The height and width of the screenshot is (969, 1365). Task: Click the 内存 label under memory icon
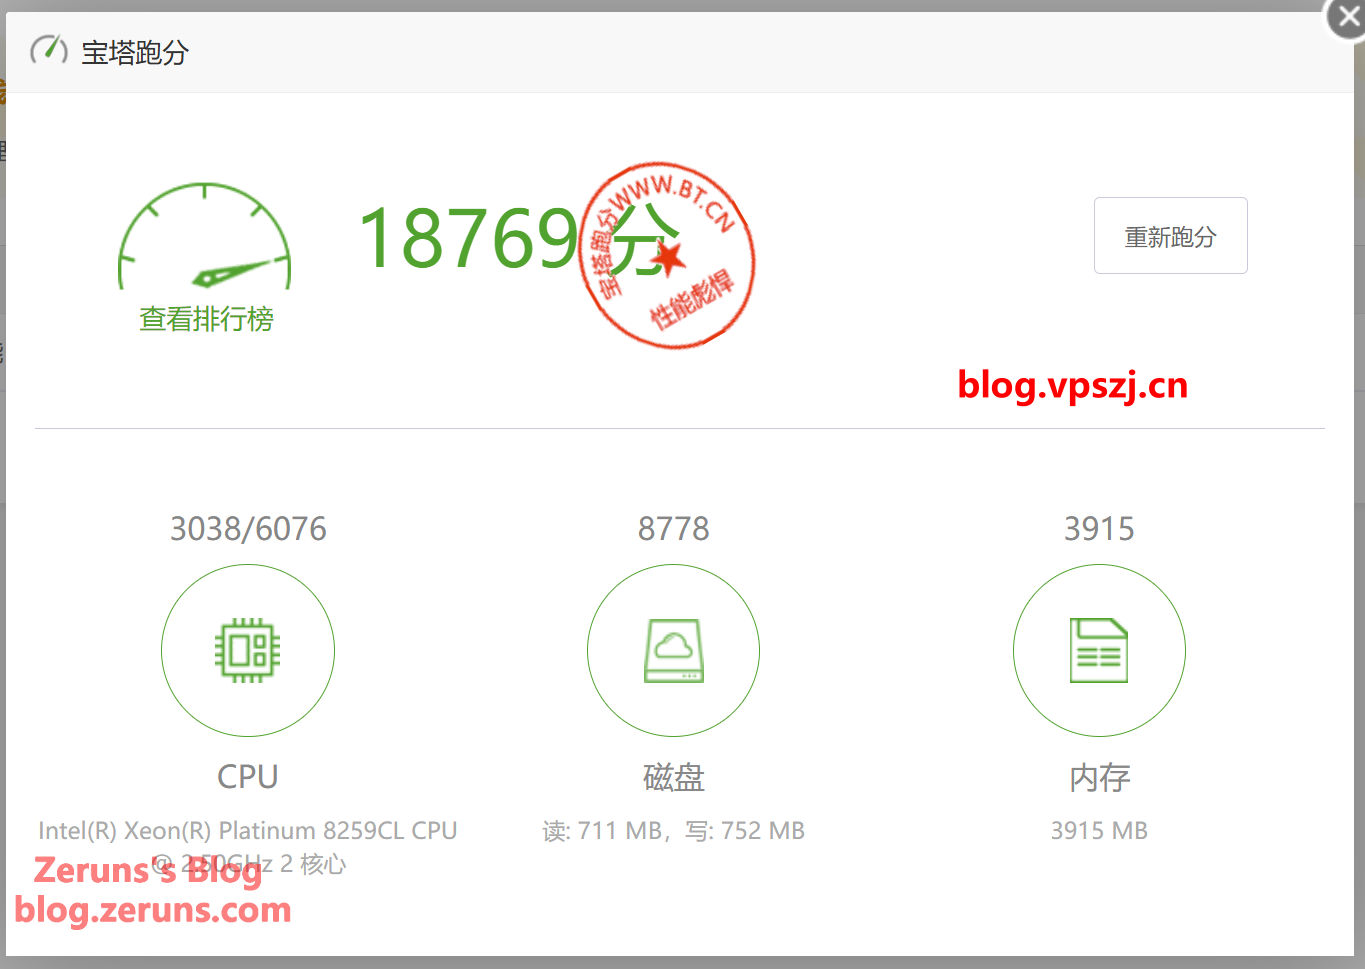click(x=1099, y=777)
